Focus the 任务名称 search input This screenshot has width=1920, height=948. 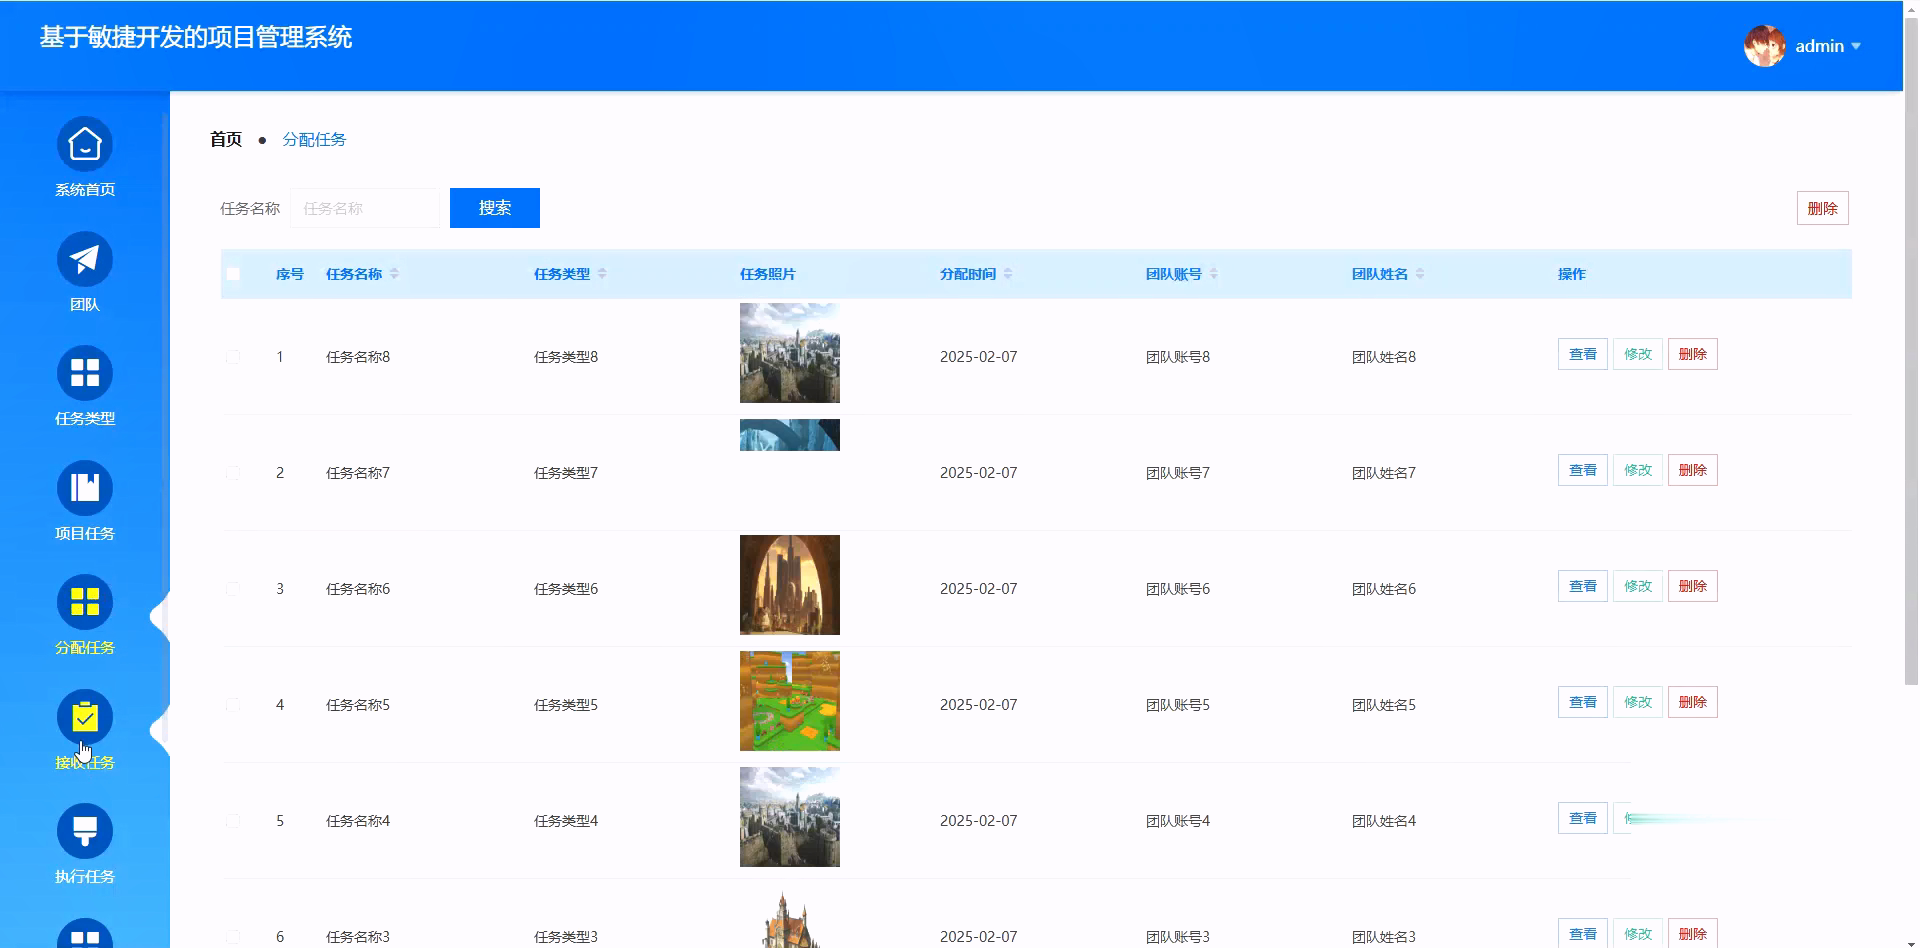click(365, 208)
